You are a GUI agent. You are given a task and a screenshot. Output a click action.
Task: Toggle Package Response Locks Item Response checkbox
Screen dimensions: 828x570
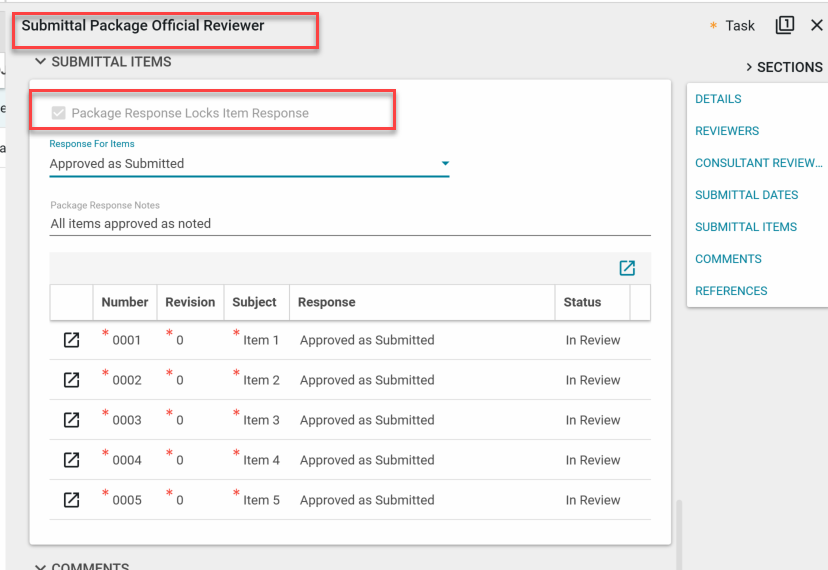(x=59, y=113)
